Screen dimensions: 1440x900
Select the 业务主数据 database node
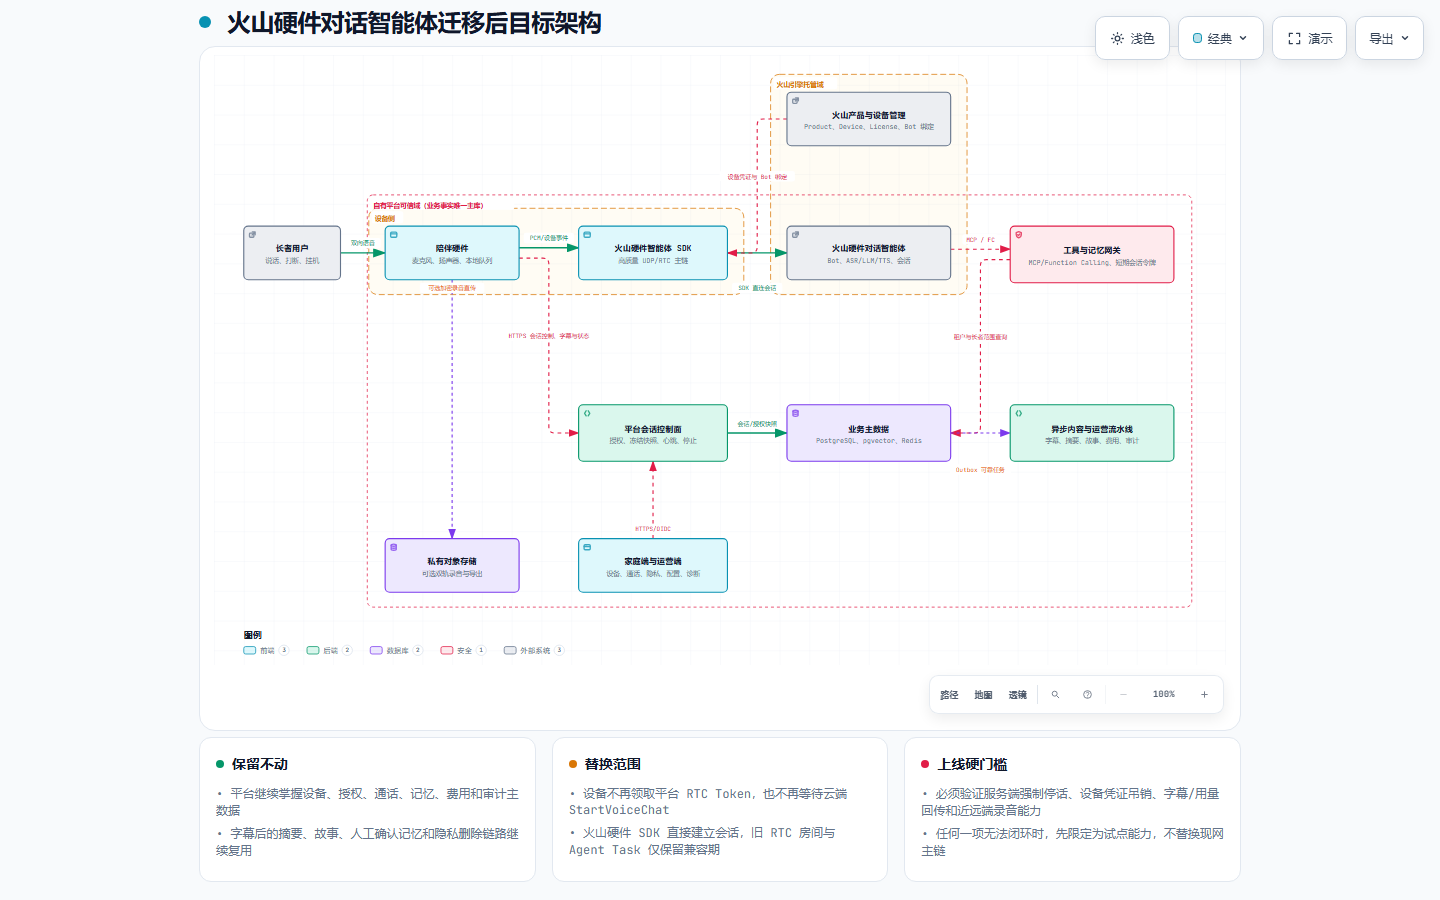(x=869, y=433)
